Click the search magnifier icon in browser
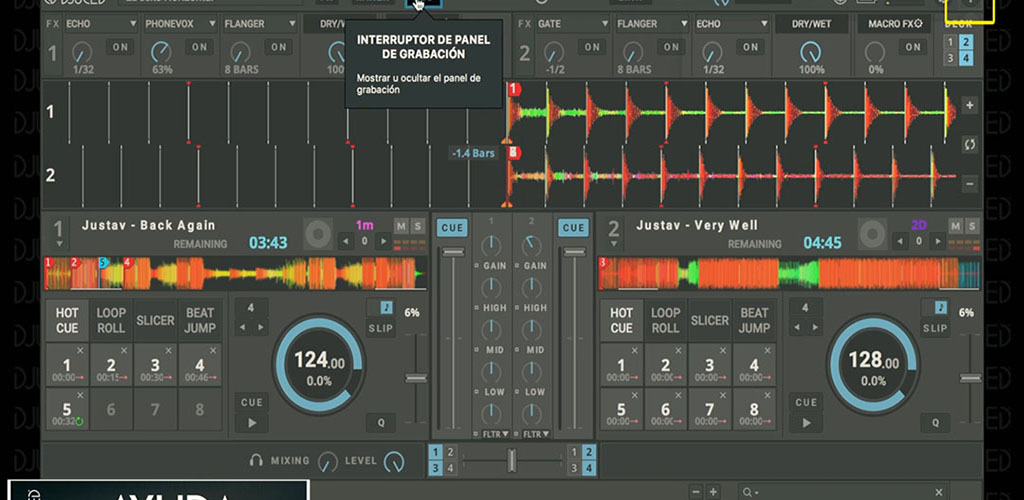The image size is (1024, 500). pos(745,492)
